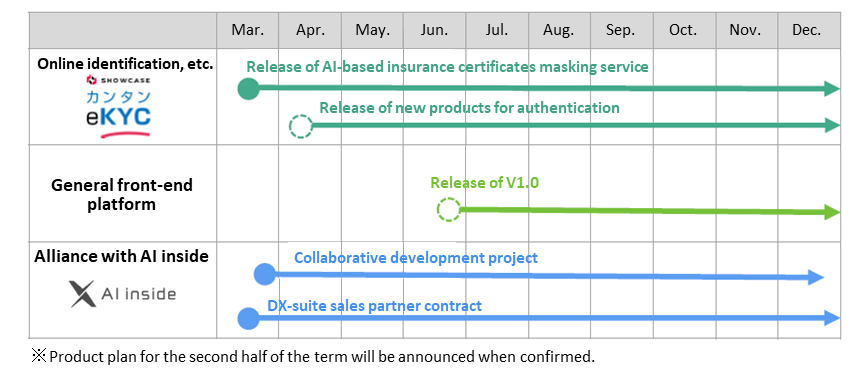Click the Dec. column header

pyautogui.click(x=807, y=30)
